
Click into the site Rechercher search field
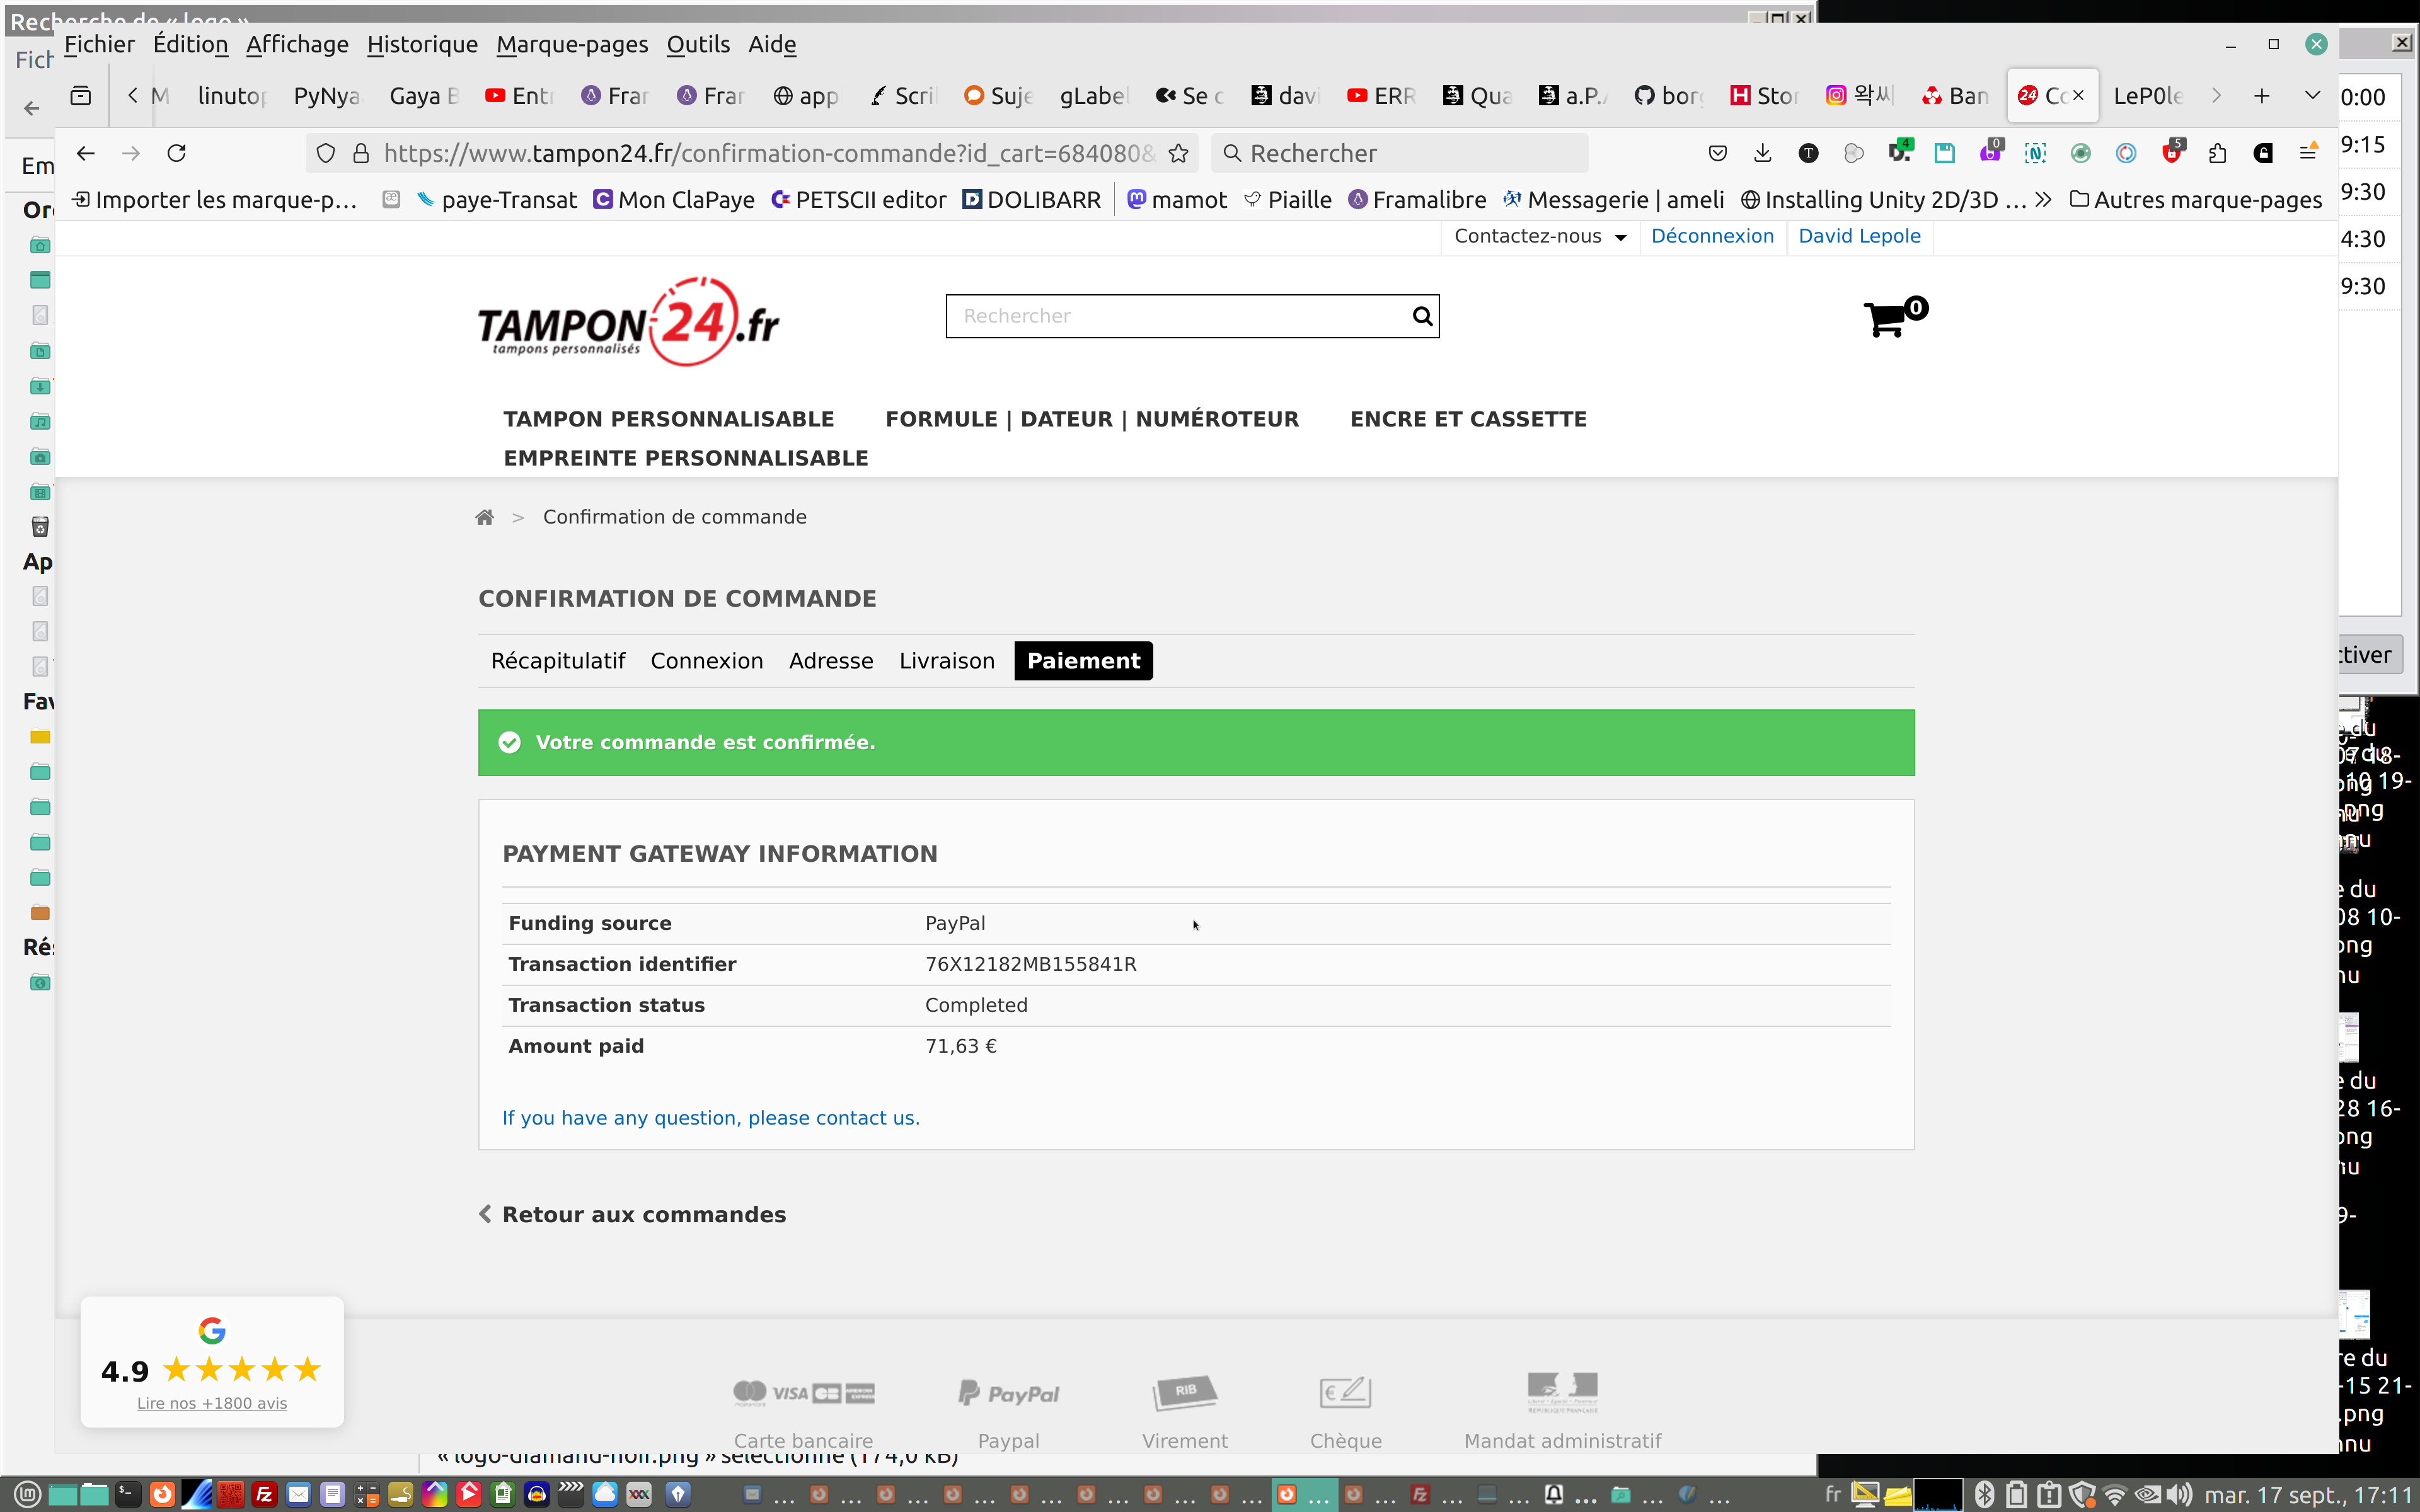tap(1175, 317)
